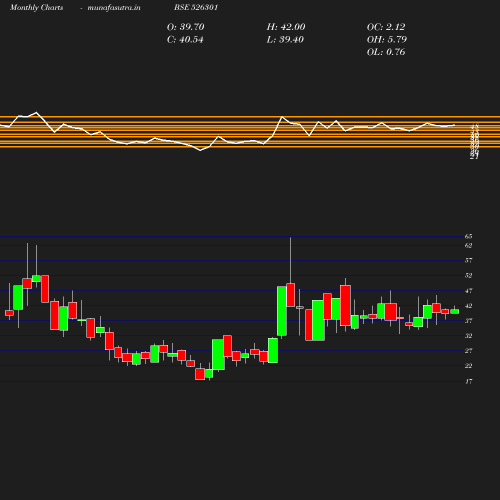Click the 57 price axis label

[468, 260]
